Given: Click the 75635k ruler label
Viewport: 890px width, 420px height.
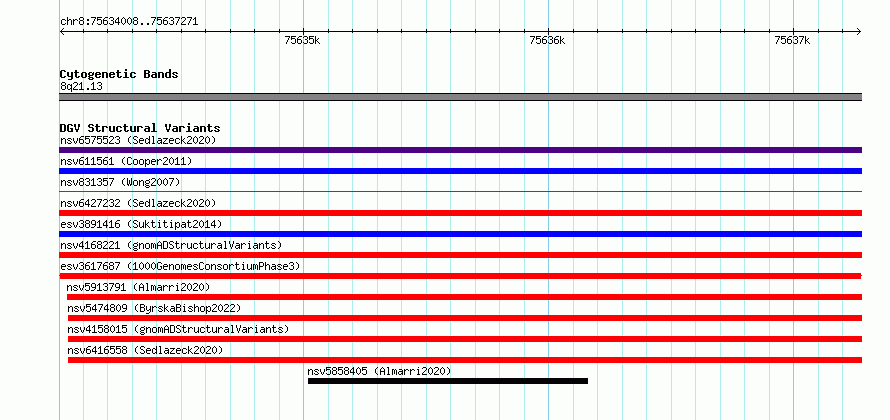Looking at the screenshot, I should click(x=303, y=40).
